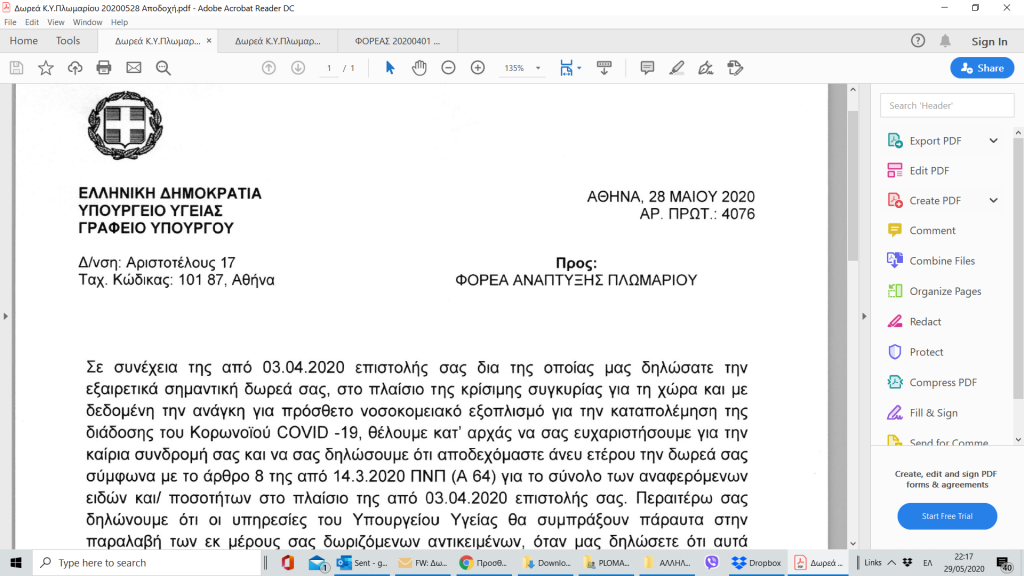Open Create PDF tool
1024x576 pixels.
[935, 201]
